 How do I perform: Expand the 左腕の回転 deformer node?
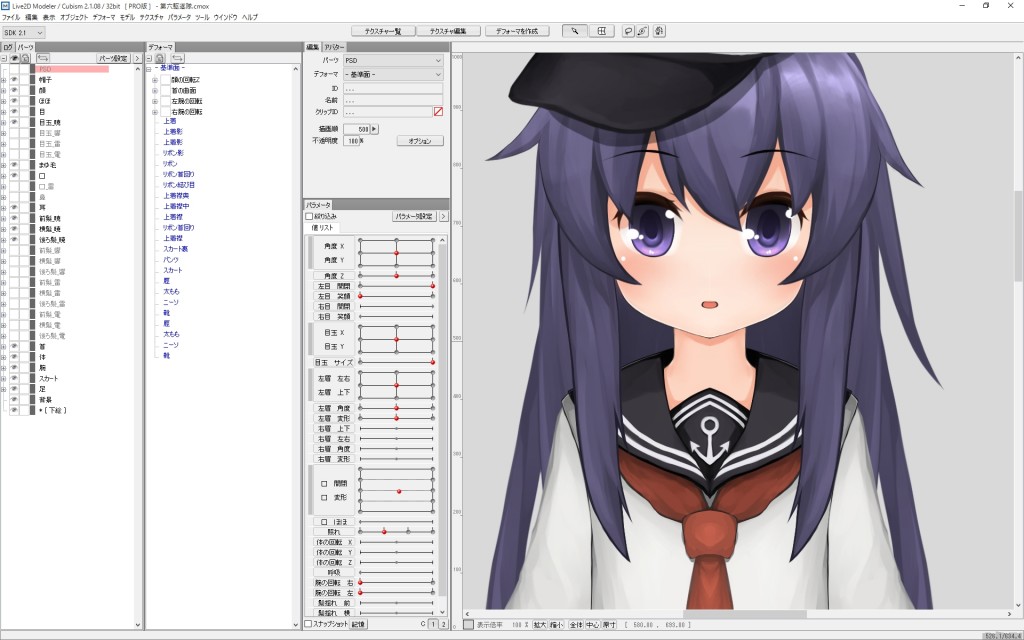pyautogui.click(x=155, y=101)
